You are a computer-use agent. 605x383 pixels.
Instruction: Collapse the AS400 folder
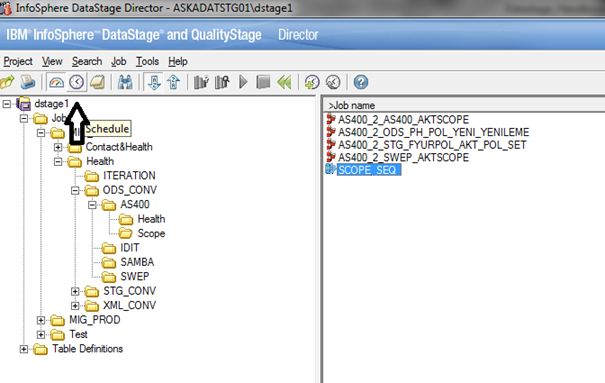tap(92, 205)
